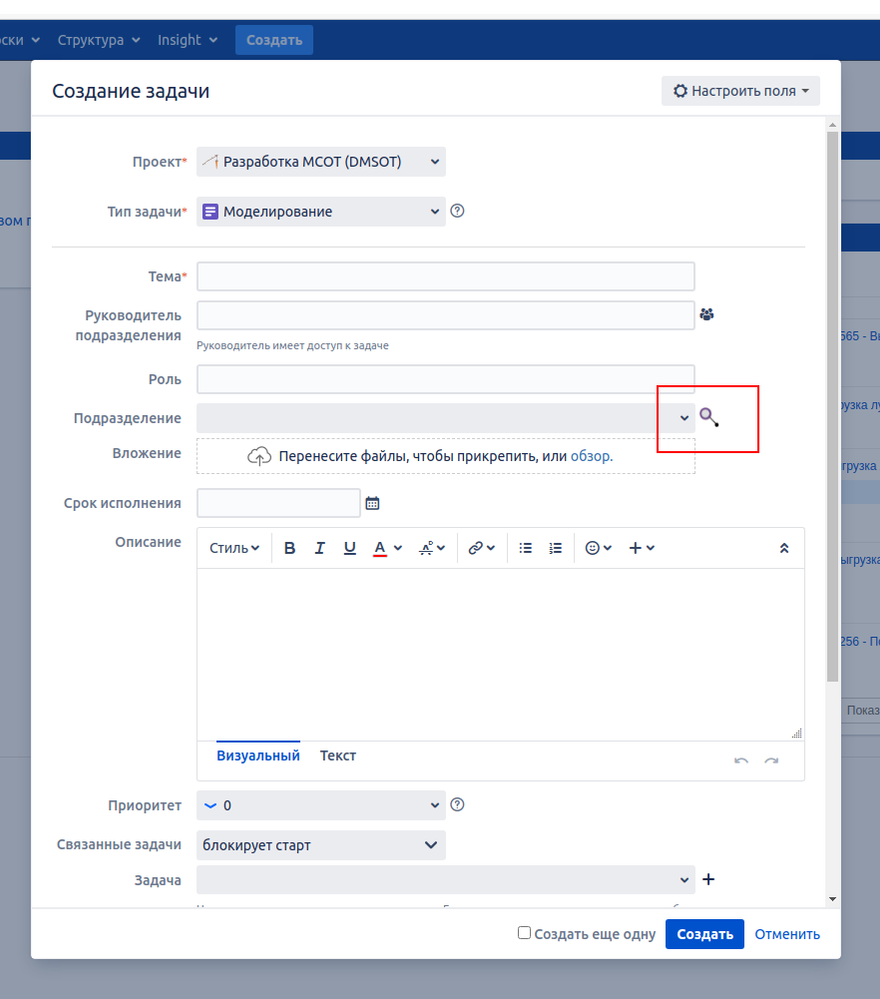Open the Структура menu in navigation bar
Screen dimensions: 880x999
point(99,40)
